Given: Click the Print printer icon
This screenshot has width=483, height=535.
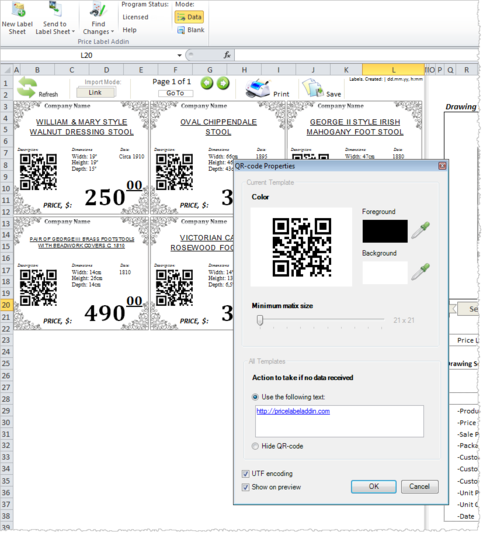Looking at the screenshot, I should 258,88.
